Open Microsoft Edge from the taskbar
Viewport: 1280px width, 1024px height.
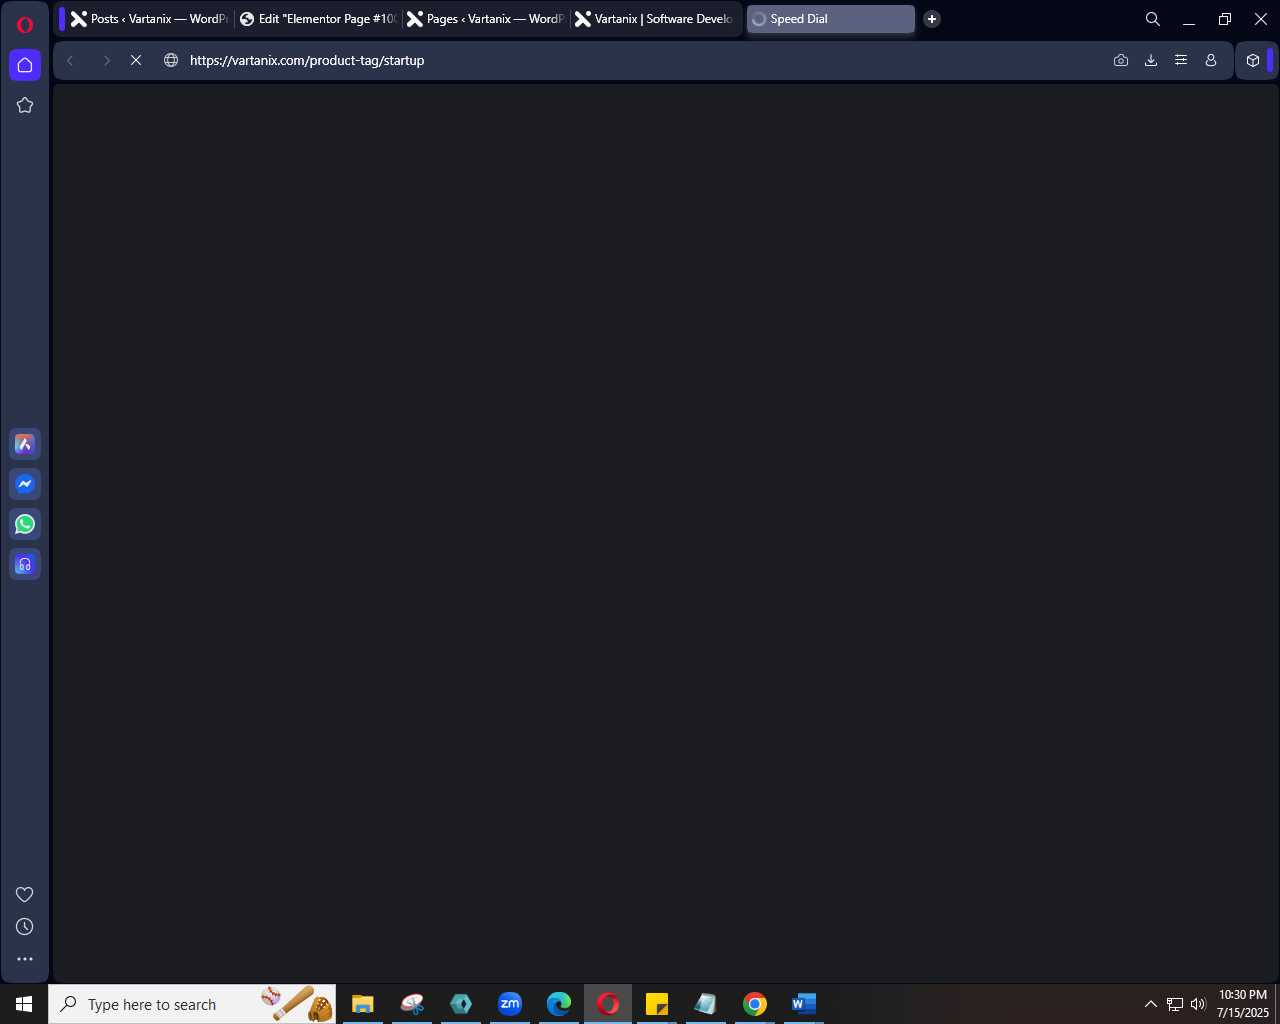[559, 1004]
